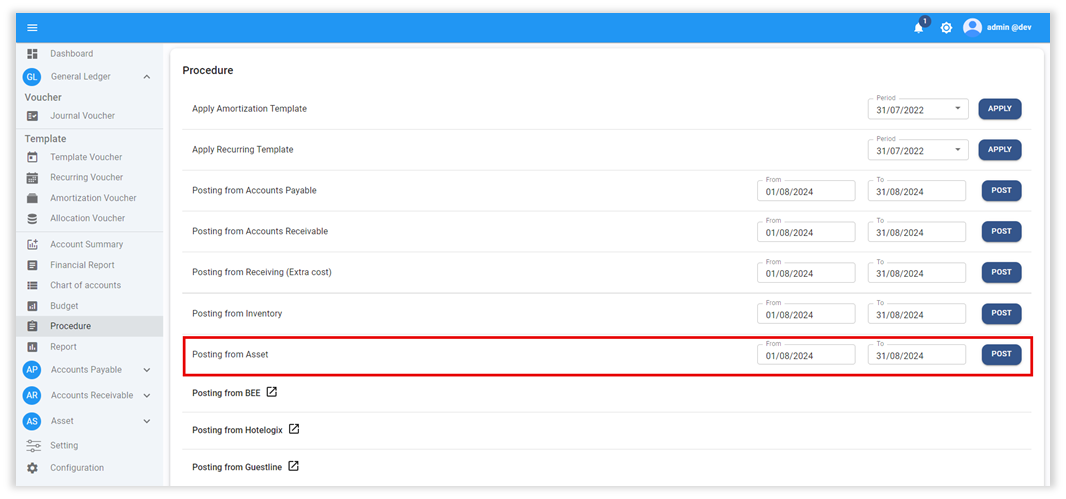This screenshot has width=1066, height=499.
Task: Open Financial Report from sidebar
Action: pos(82,265)
